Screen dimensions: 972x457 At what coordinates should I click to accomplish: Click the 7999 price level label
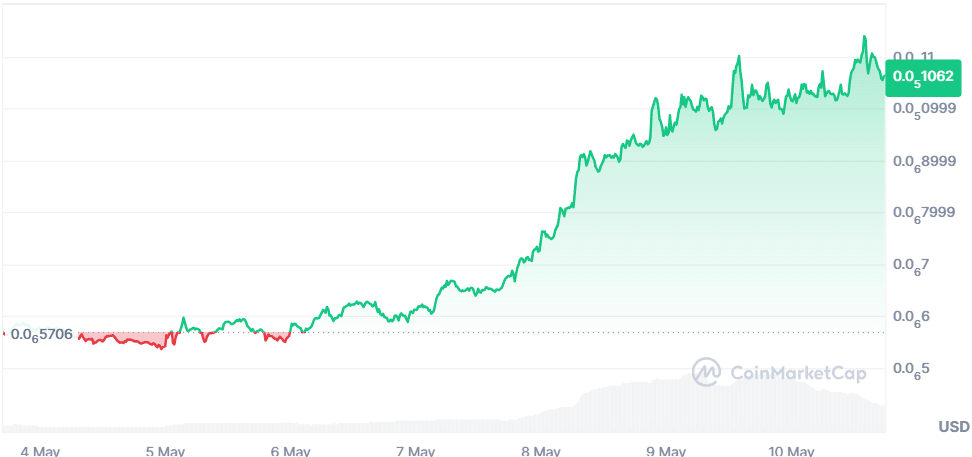tap(924, 213)
